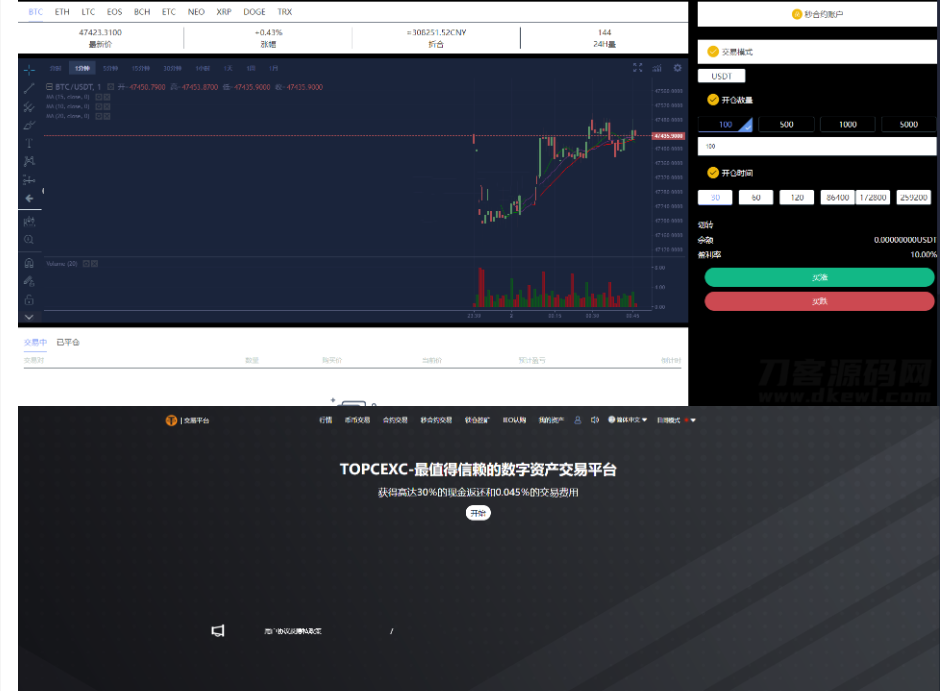Switch to the BCH coin tab
This screenshot has height=691, width=940.
[142, 12]
